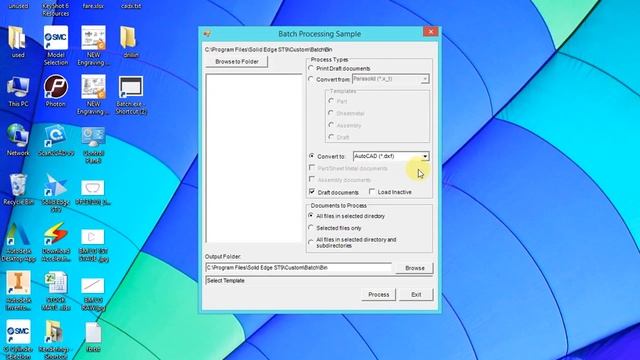Image resolution: width=640 pixels, height=360 pixels.
Task: Select the Keyshot 6 Resources label
Action: [56, 9]
